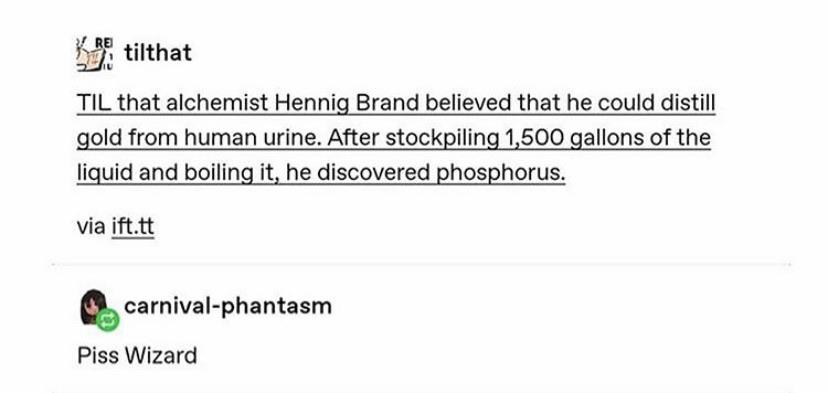Open the carnival-phantasm blog name
The width and height of the screenshot is (828, 393).
(228, 306)
